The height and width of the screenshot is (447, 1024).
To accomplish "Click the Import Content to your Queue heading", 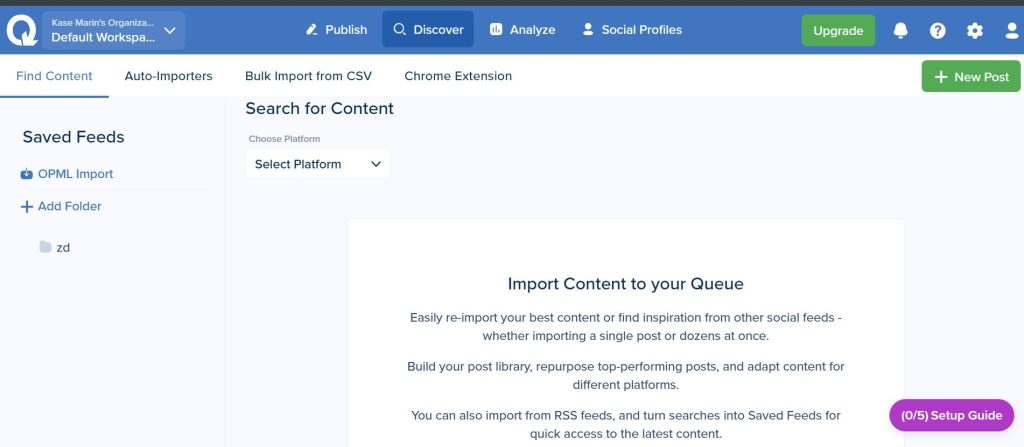I will 626,284.
